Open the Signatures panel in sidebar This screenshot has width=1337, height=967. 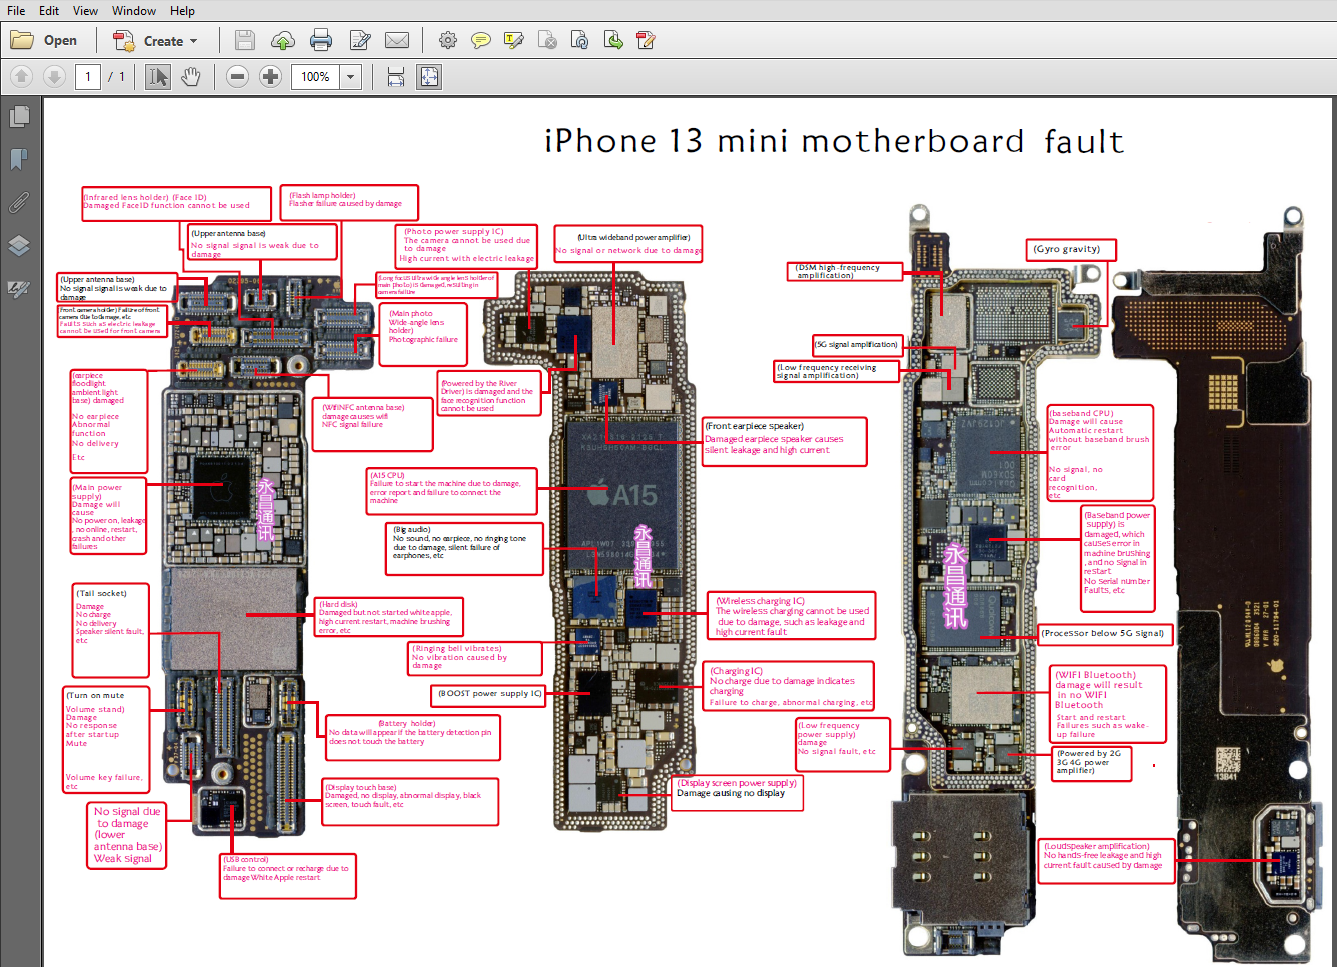[x=19, y=289]
